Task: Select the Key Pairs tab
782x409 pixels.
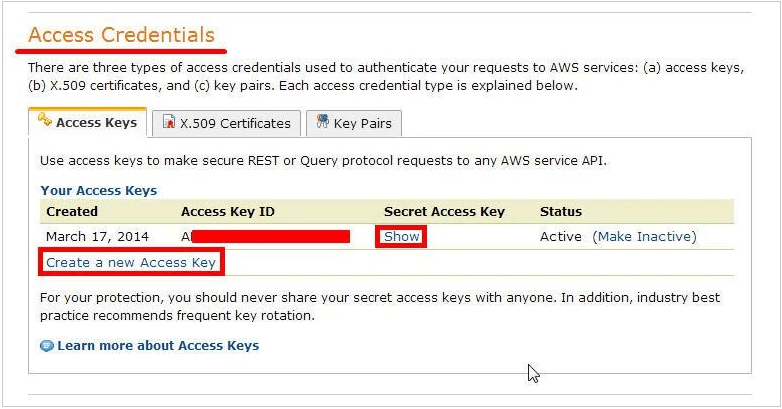Action: (x=363, y=124)
